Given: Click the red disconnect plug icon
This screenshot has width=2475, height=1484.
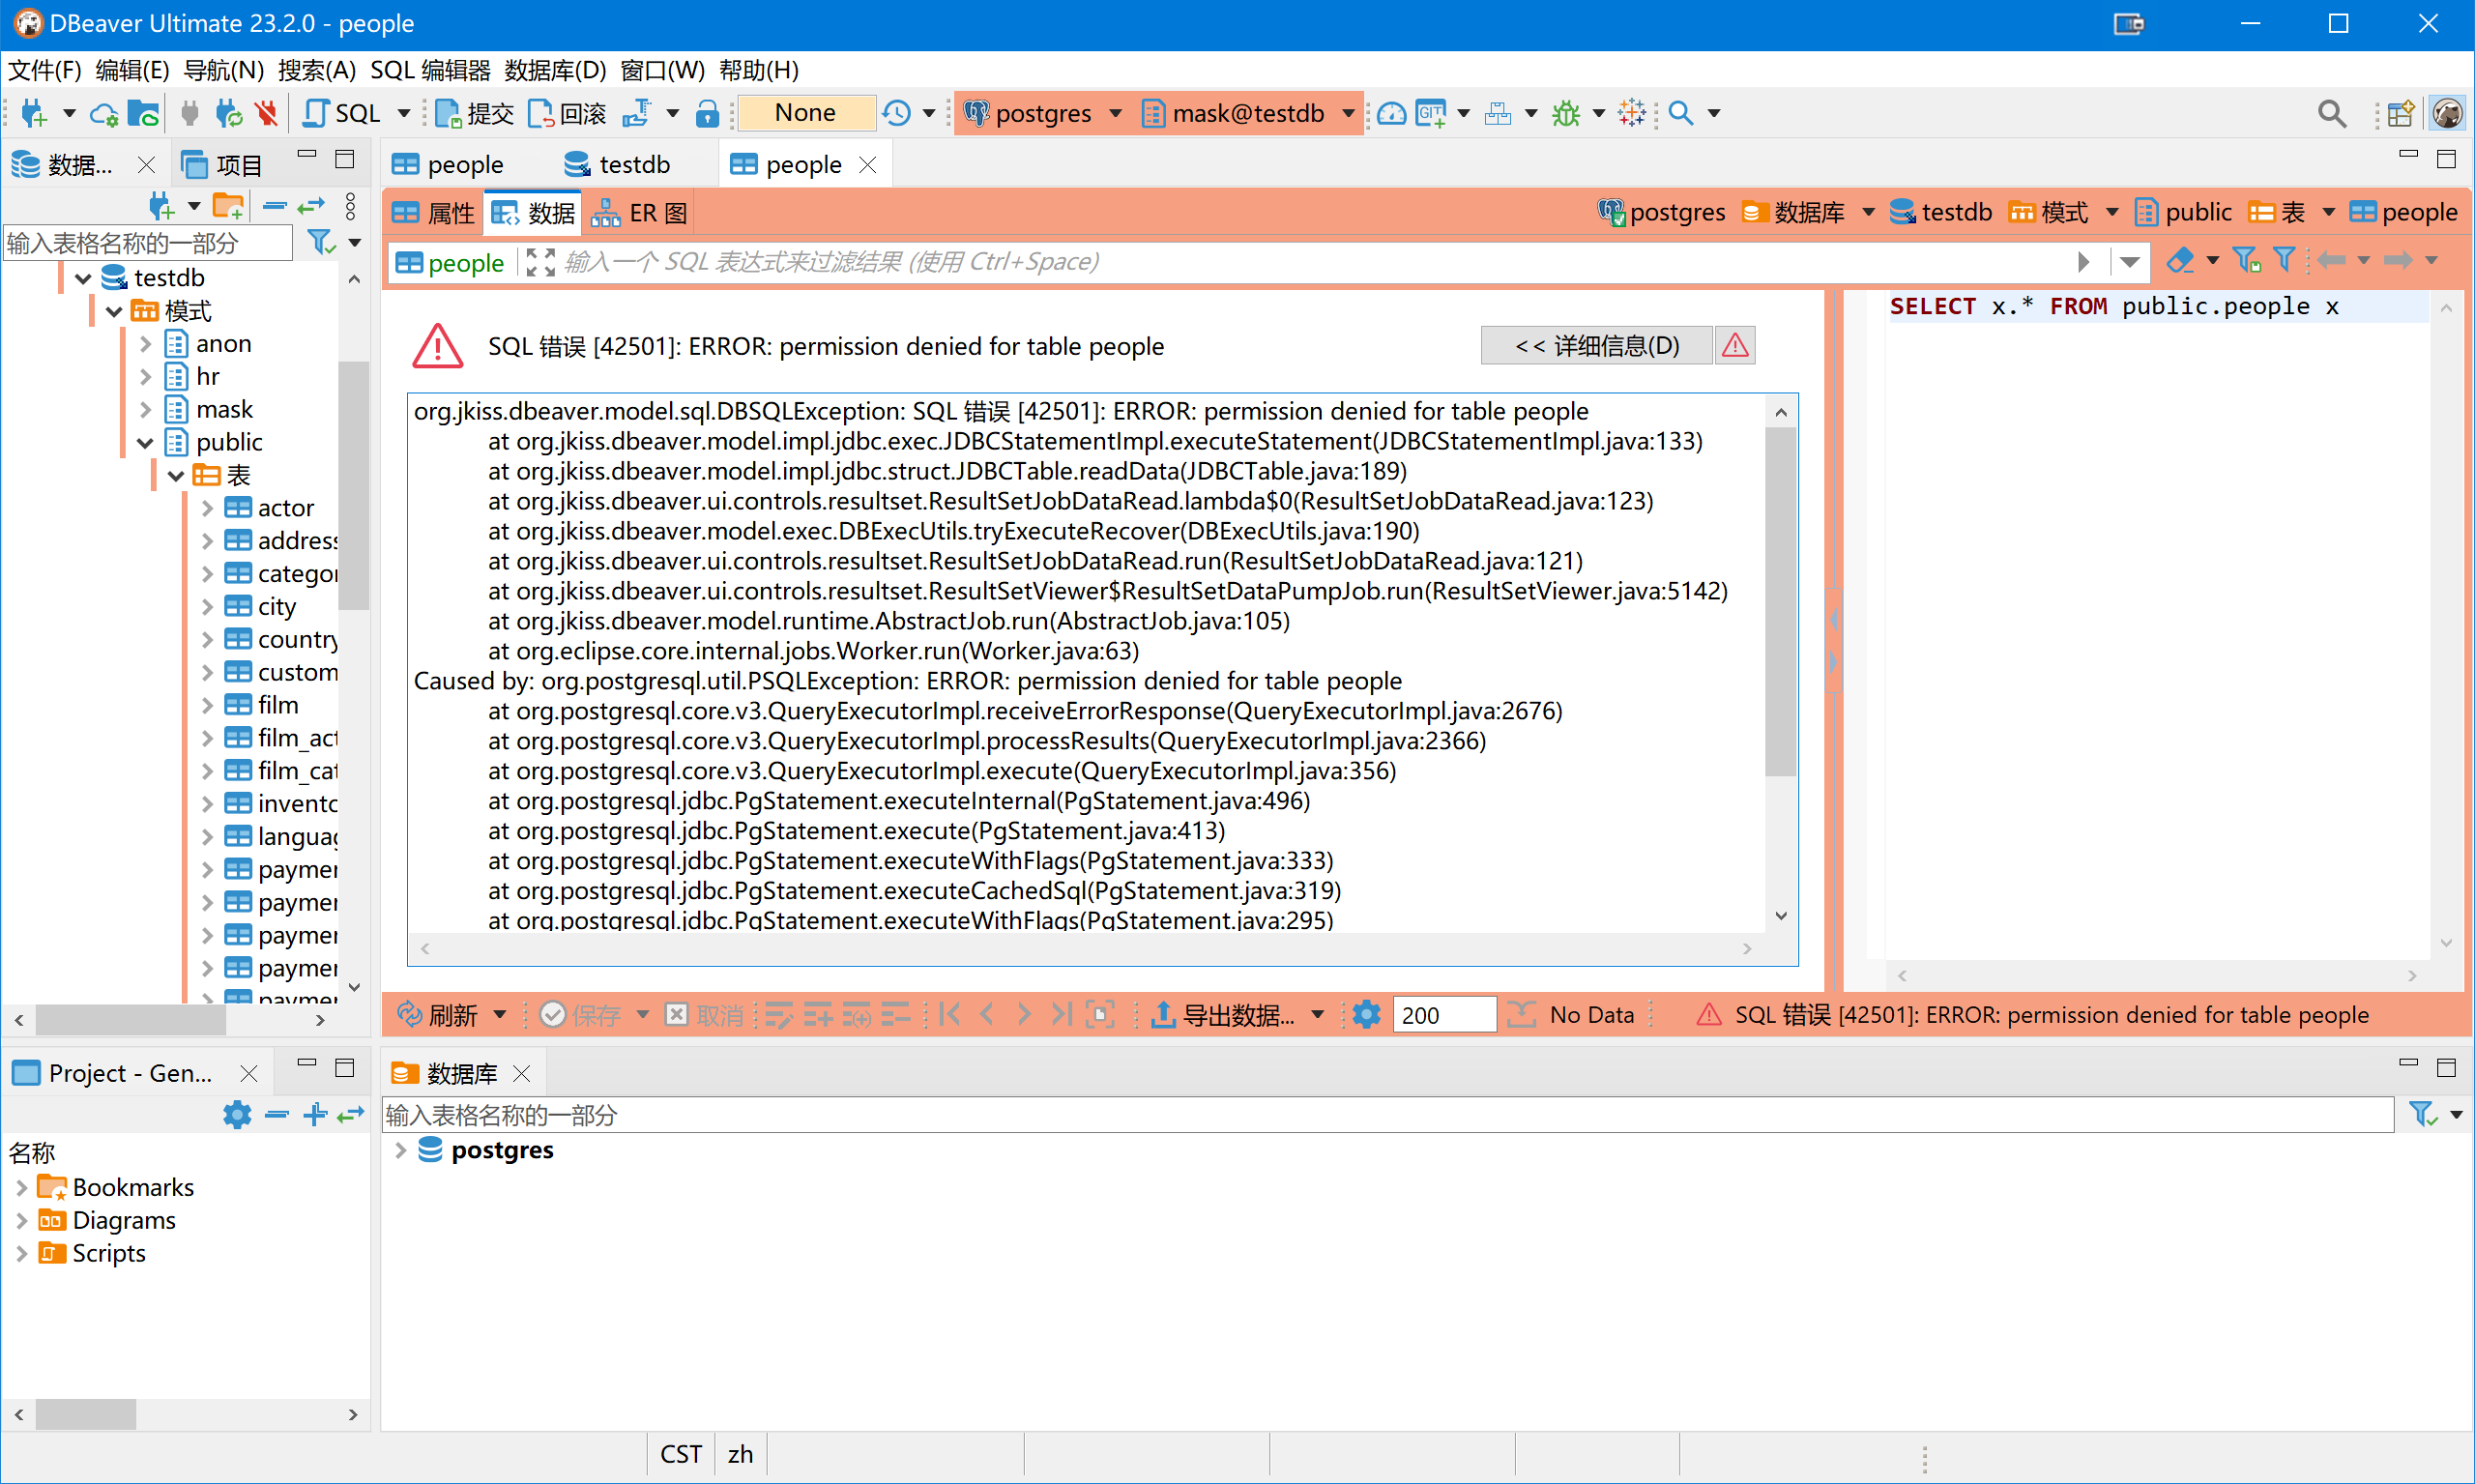Looking at the screenshot, I should click(266, 113).
